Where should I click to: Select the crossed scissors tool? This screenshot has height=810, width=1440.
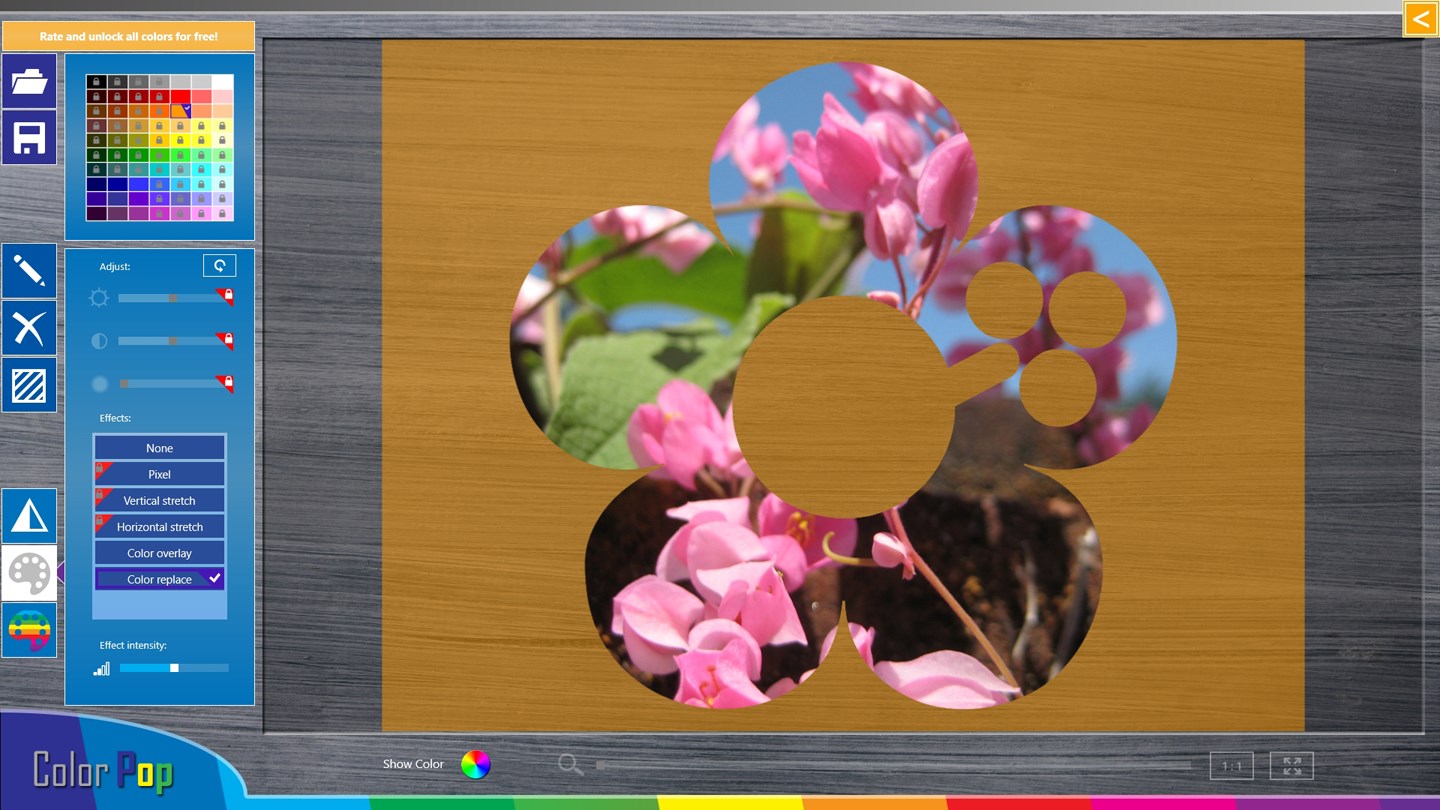[x=29, y=328]
